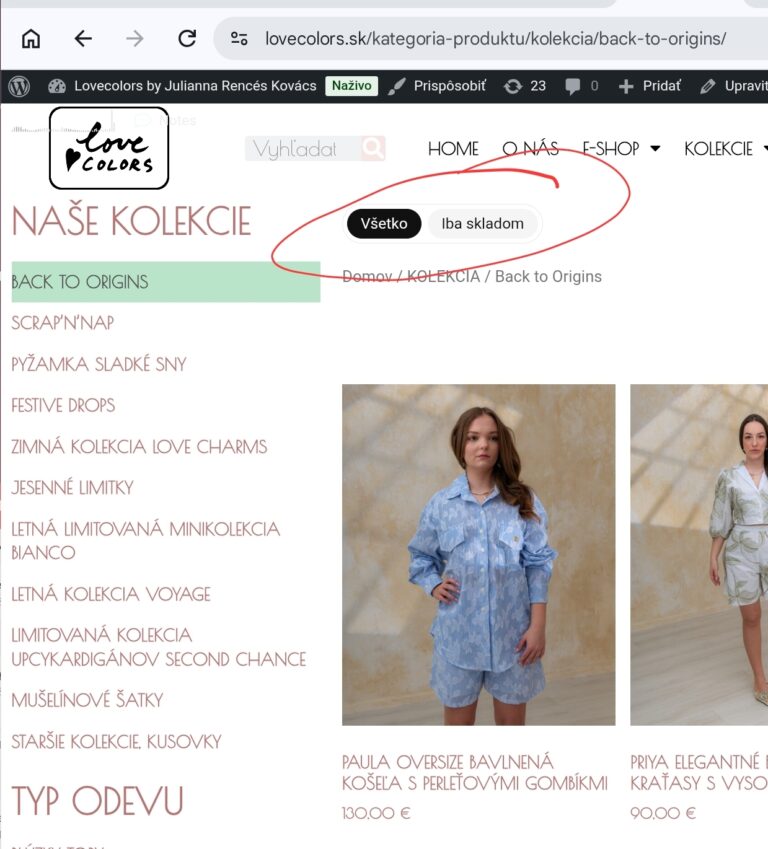
Task: Click the site settings icon in address bar
Action: coord(239,39)
